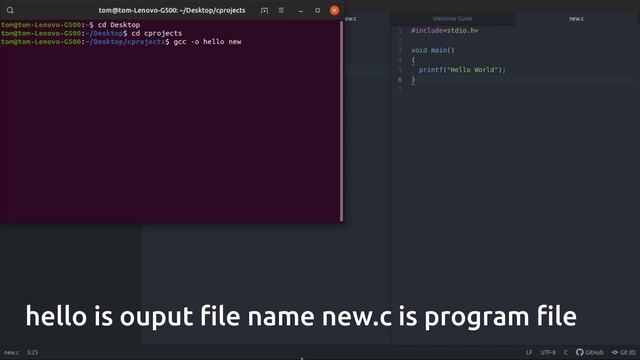
Task: Click the void main() line in the editor
Action: coord(433,50)
